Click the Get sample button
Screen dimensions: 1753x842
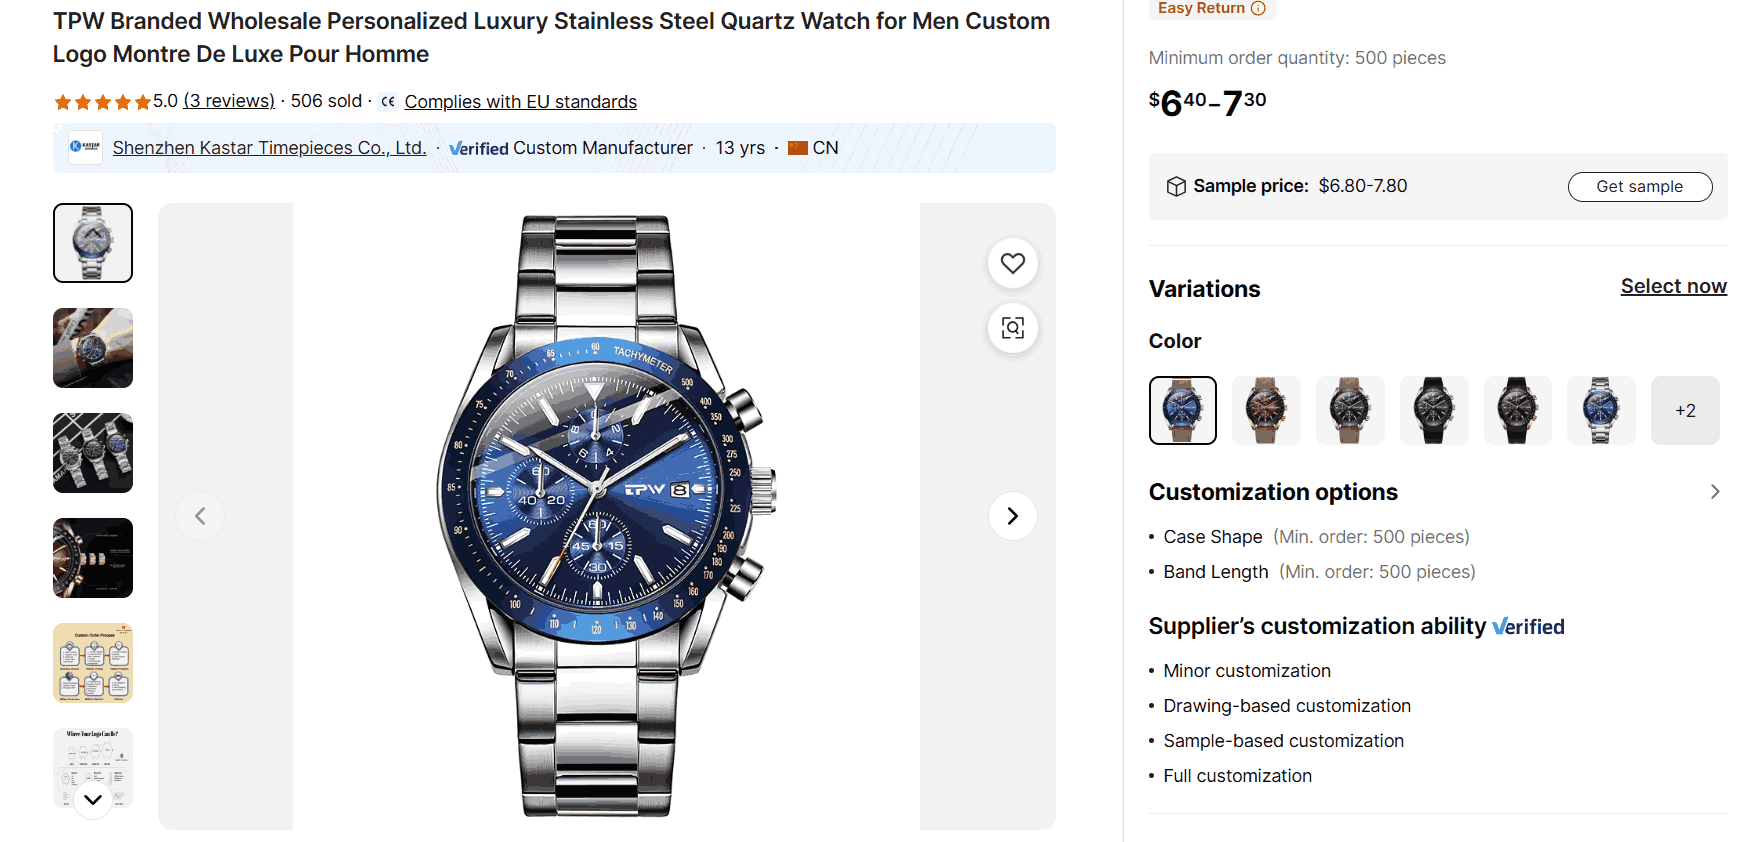[1639, 186]
